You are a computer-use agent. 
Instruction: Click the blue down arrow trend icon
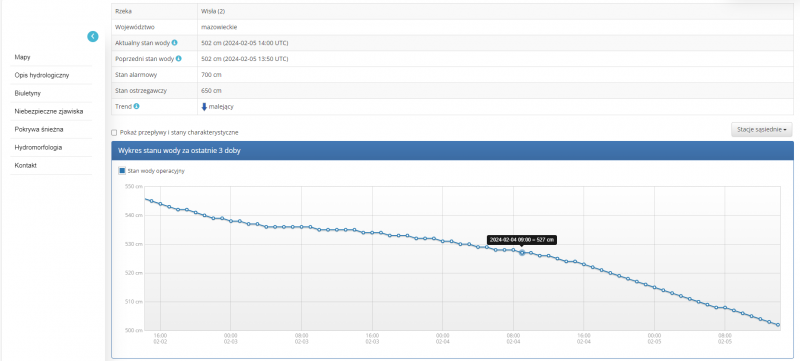click(x=205, y=107)
